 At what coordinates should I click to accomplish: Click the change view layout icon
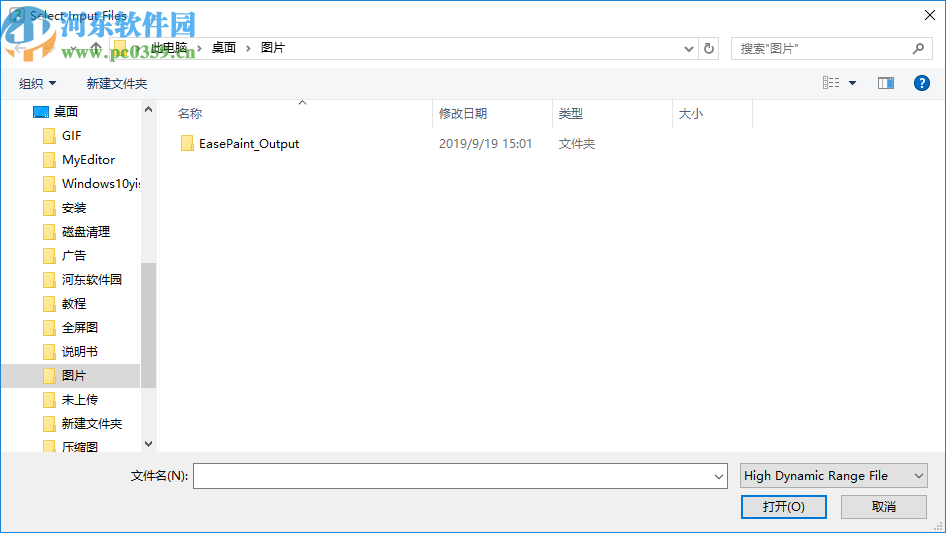[x=831, y=83]
